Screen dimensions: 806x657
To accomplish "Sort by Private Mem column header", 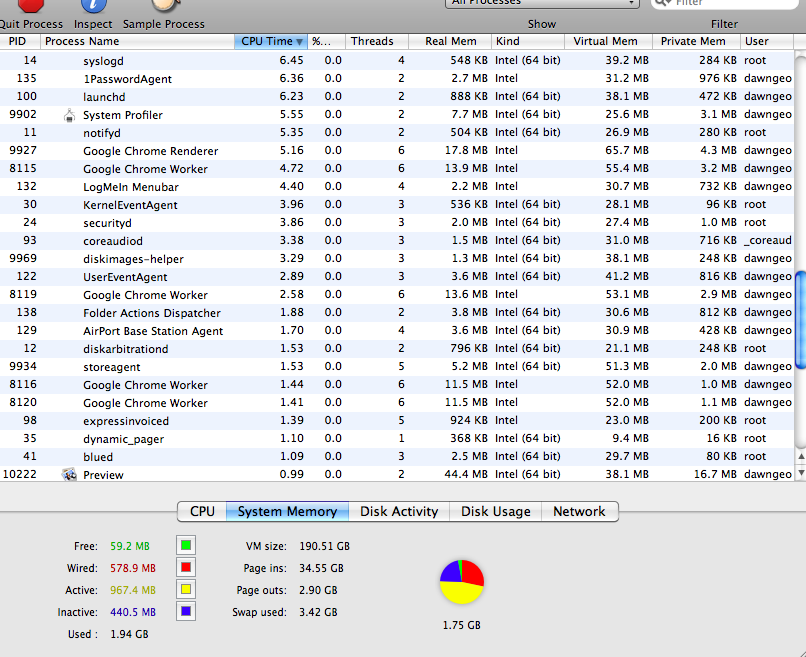I will pos(697,41).
